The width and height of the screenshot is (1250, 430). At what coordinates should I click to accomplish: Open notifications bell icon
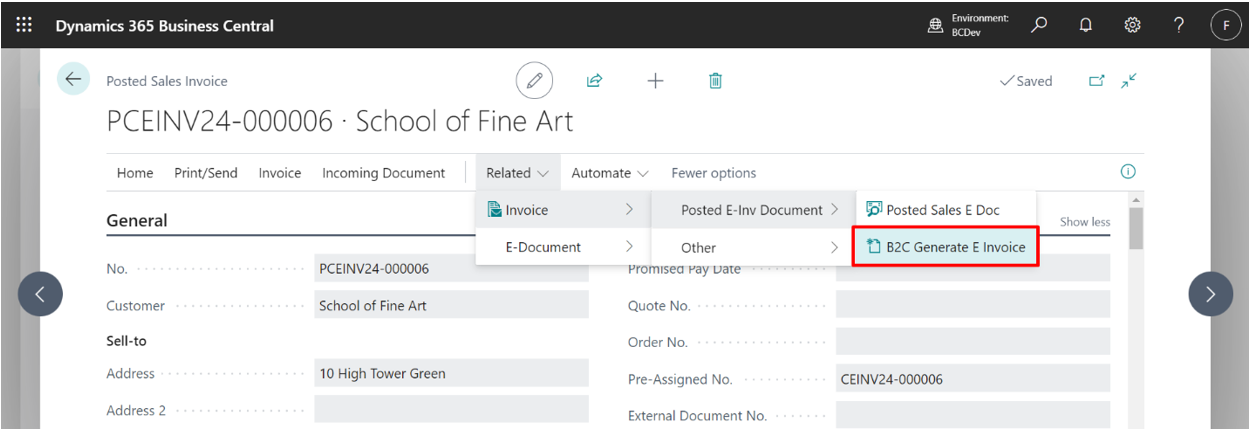click(x=1086, y=25)
